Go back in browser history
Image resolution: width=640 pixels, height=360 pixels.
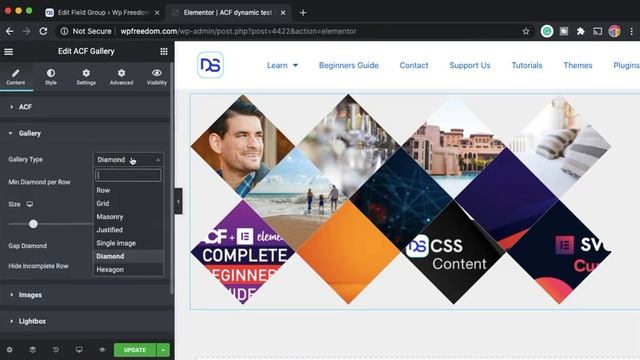click(x=9, y=31)
